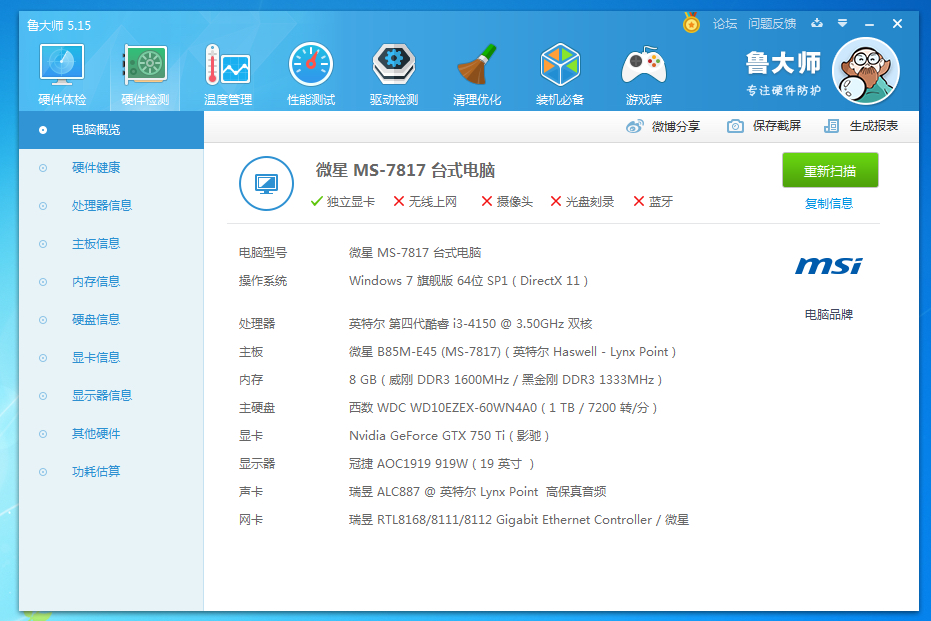Click the 蓝牙 red cross status

[653, 202]
